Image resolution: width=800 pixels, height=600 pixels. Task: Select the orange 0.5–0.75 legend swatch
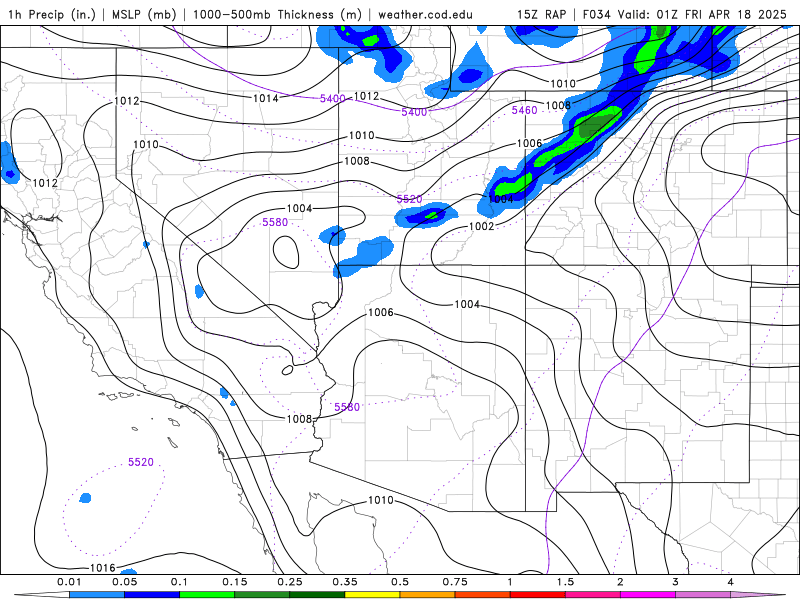428,595
